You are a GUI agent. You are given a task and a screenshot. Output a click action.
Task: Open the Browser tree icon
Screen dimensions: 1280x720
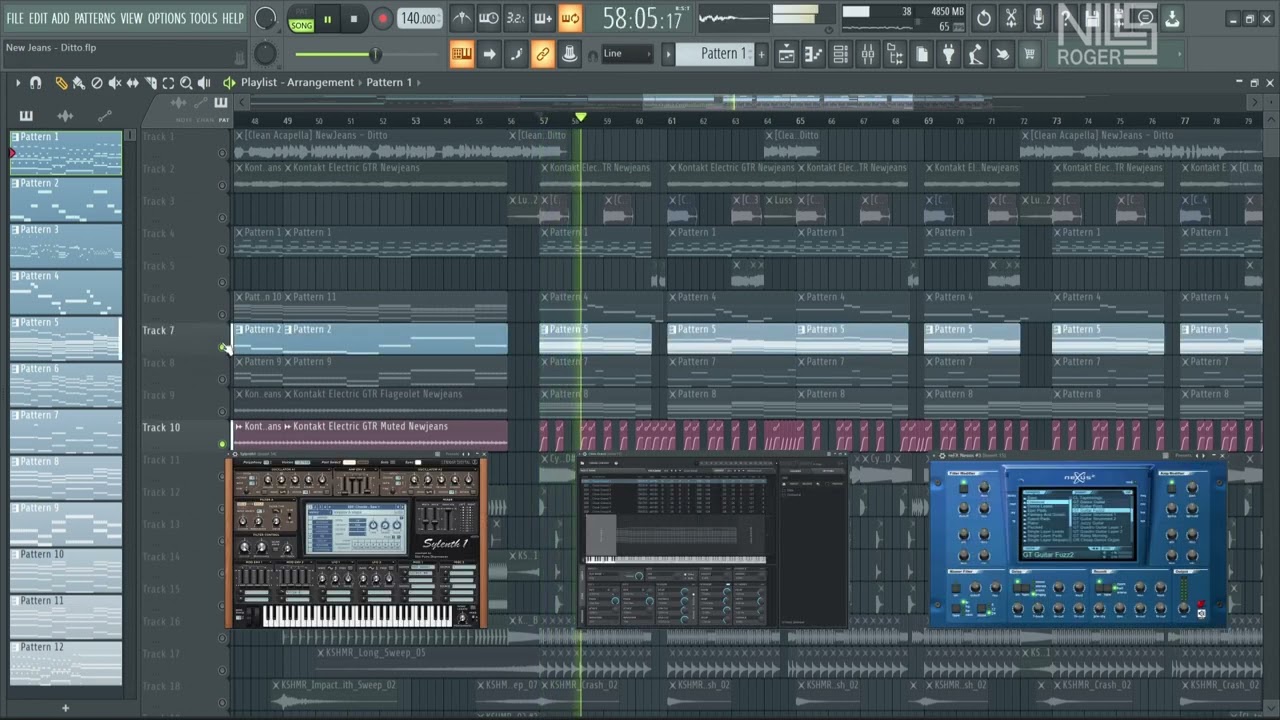(x=895, y=54)
